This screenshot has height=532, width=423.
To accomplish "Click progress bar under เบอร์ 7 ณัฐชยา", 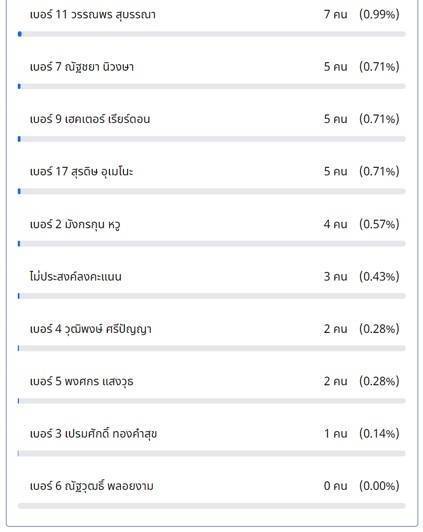I will [212, 86].
